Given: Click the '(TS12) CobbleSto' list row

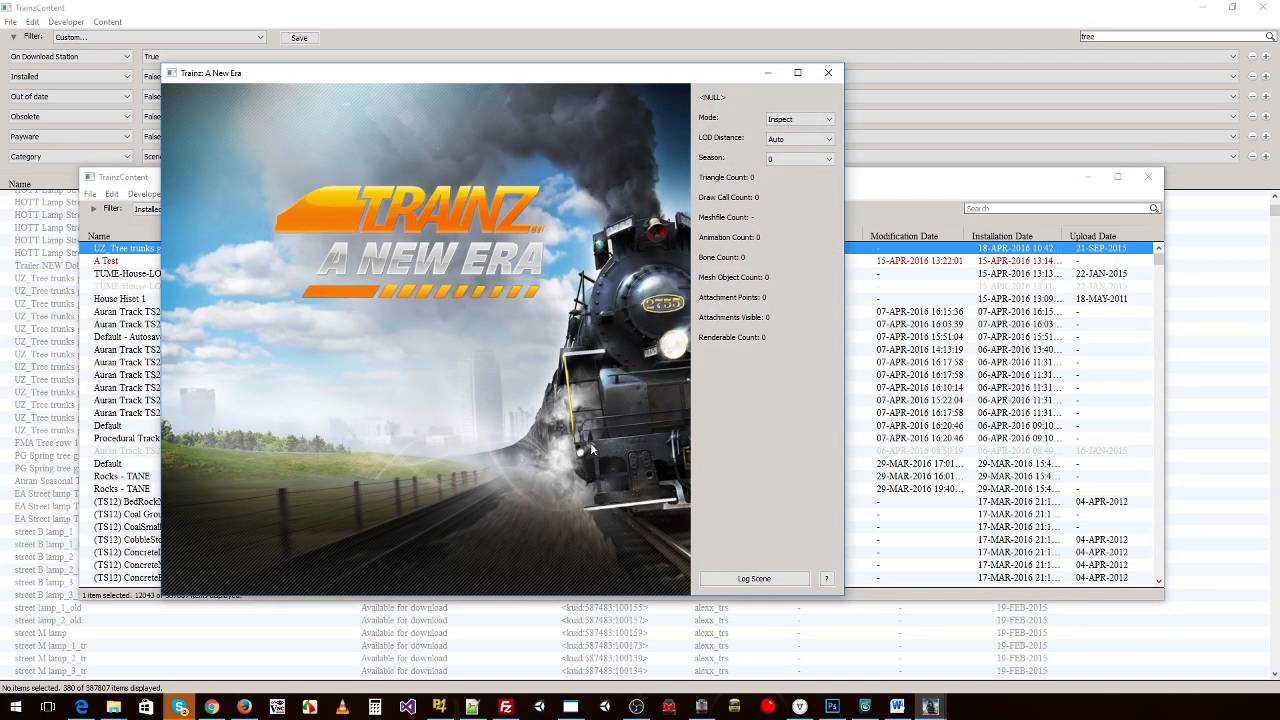Looking at the screenshot, I should point(127,540).
